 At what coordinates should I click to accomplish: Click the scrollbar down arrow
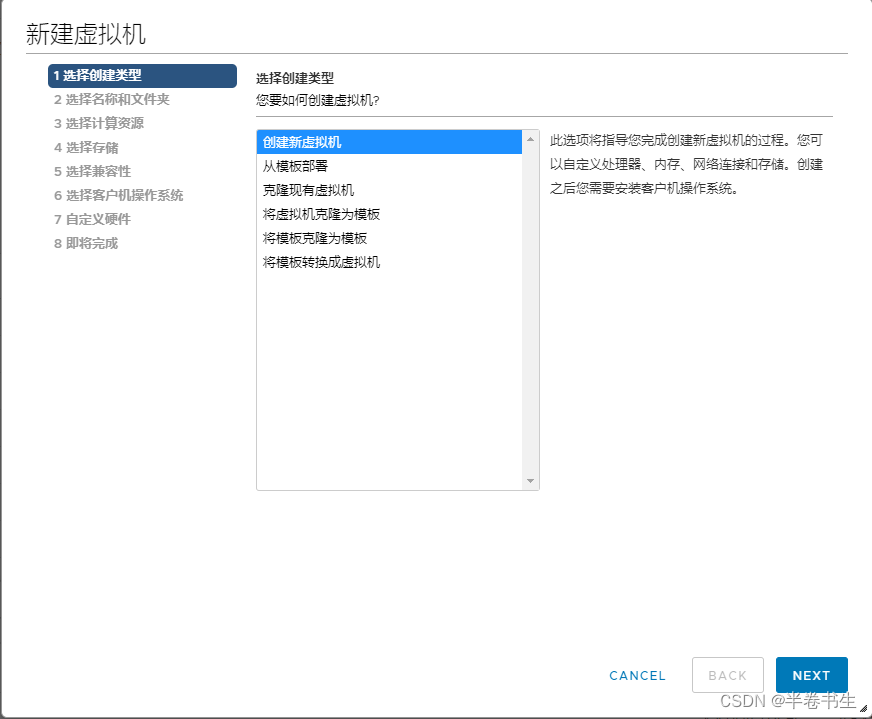[x=531, y=480]
